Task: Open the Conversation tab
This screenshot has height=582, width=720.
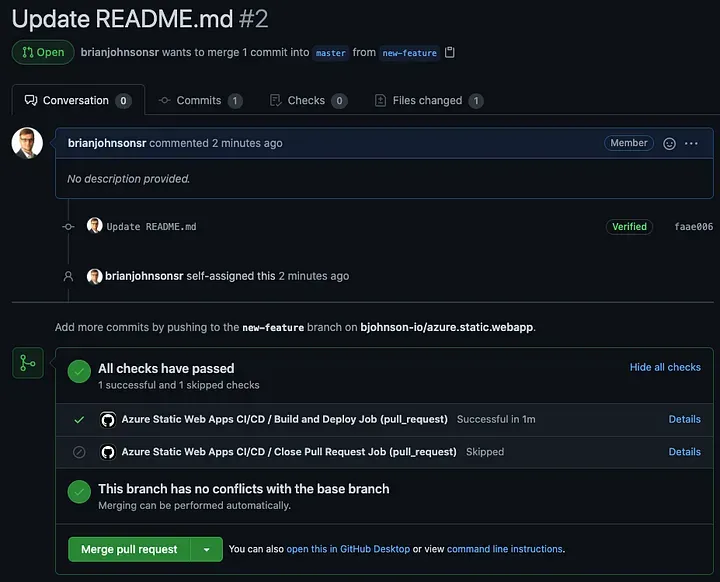Action: click(x=78, y=100)
